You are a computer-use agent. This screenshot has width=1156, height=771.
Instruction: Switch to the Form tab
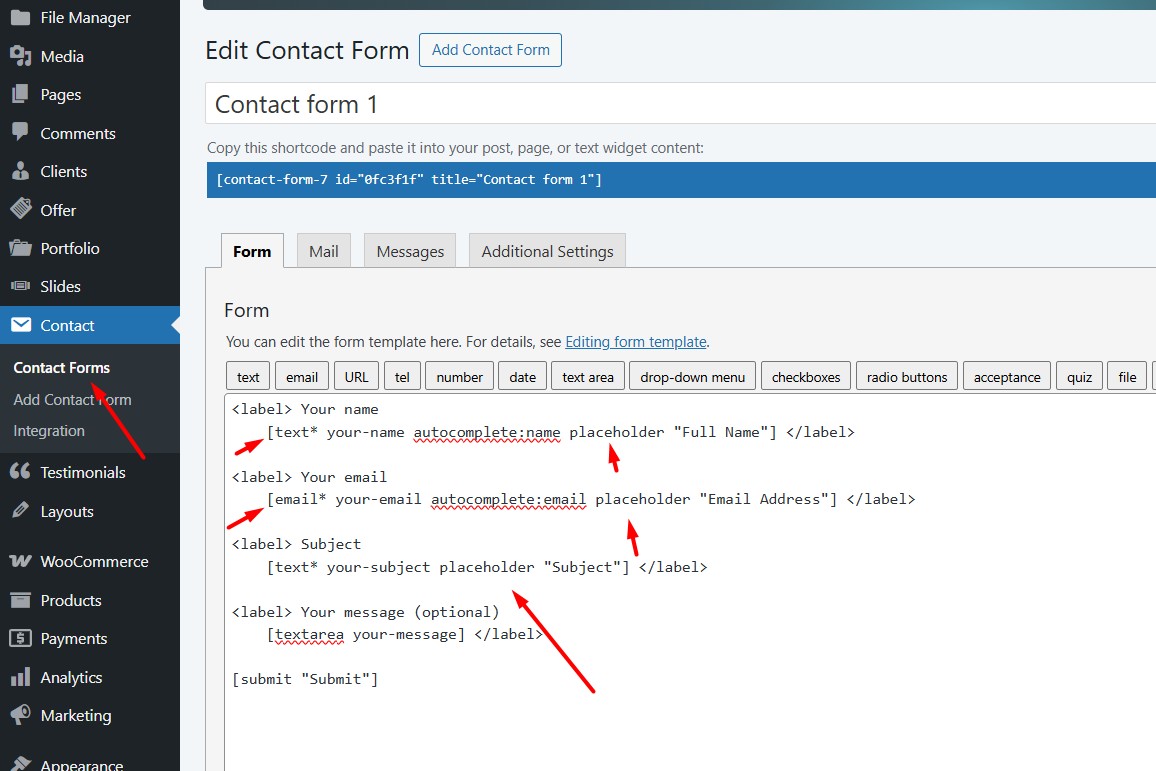coord(252,251)
